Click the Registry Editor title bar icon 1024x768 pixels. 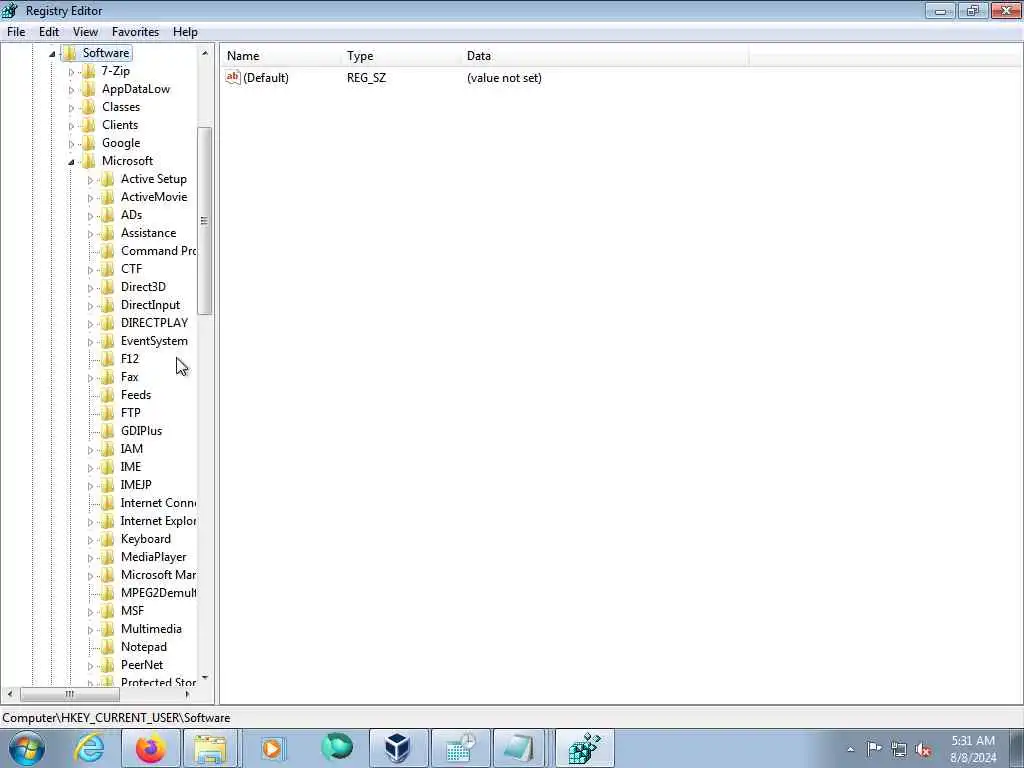(x=10, y=10)
